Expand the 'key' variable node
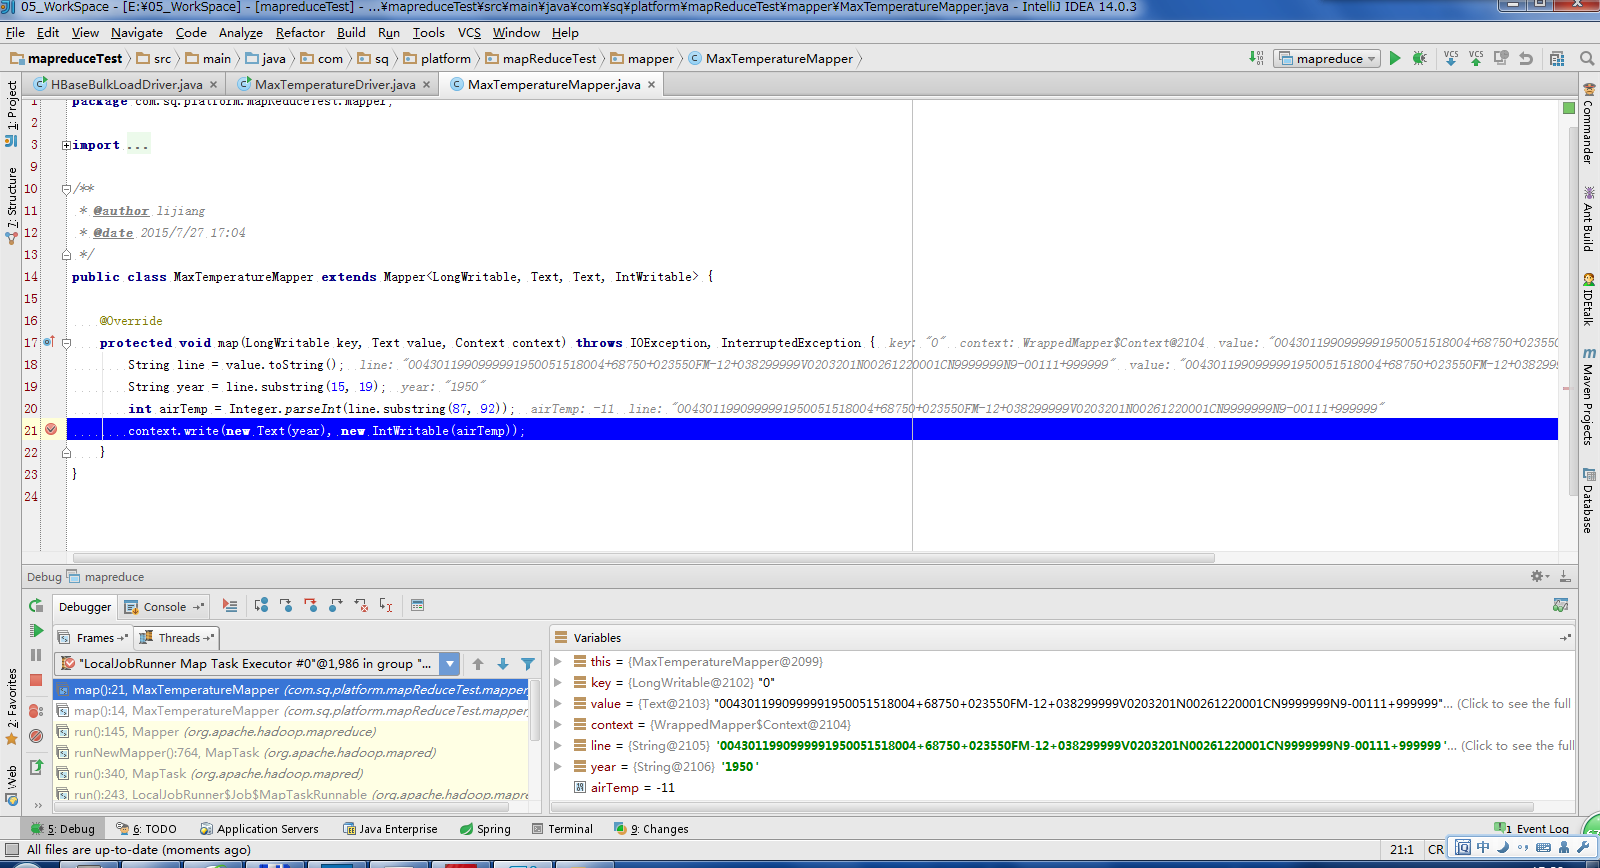Screen dimensions: 1600x868 [559, 683]
